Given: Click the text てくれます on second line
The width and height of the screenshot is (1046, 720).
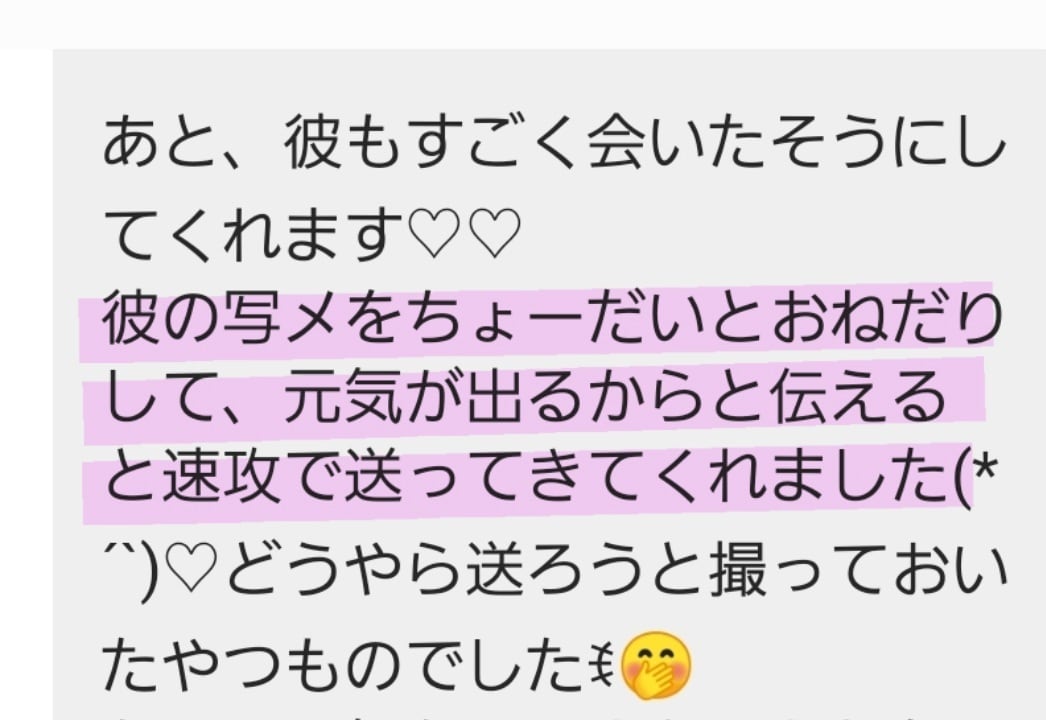Looking at the screenshot, I should (253, 234).
